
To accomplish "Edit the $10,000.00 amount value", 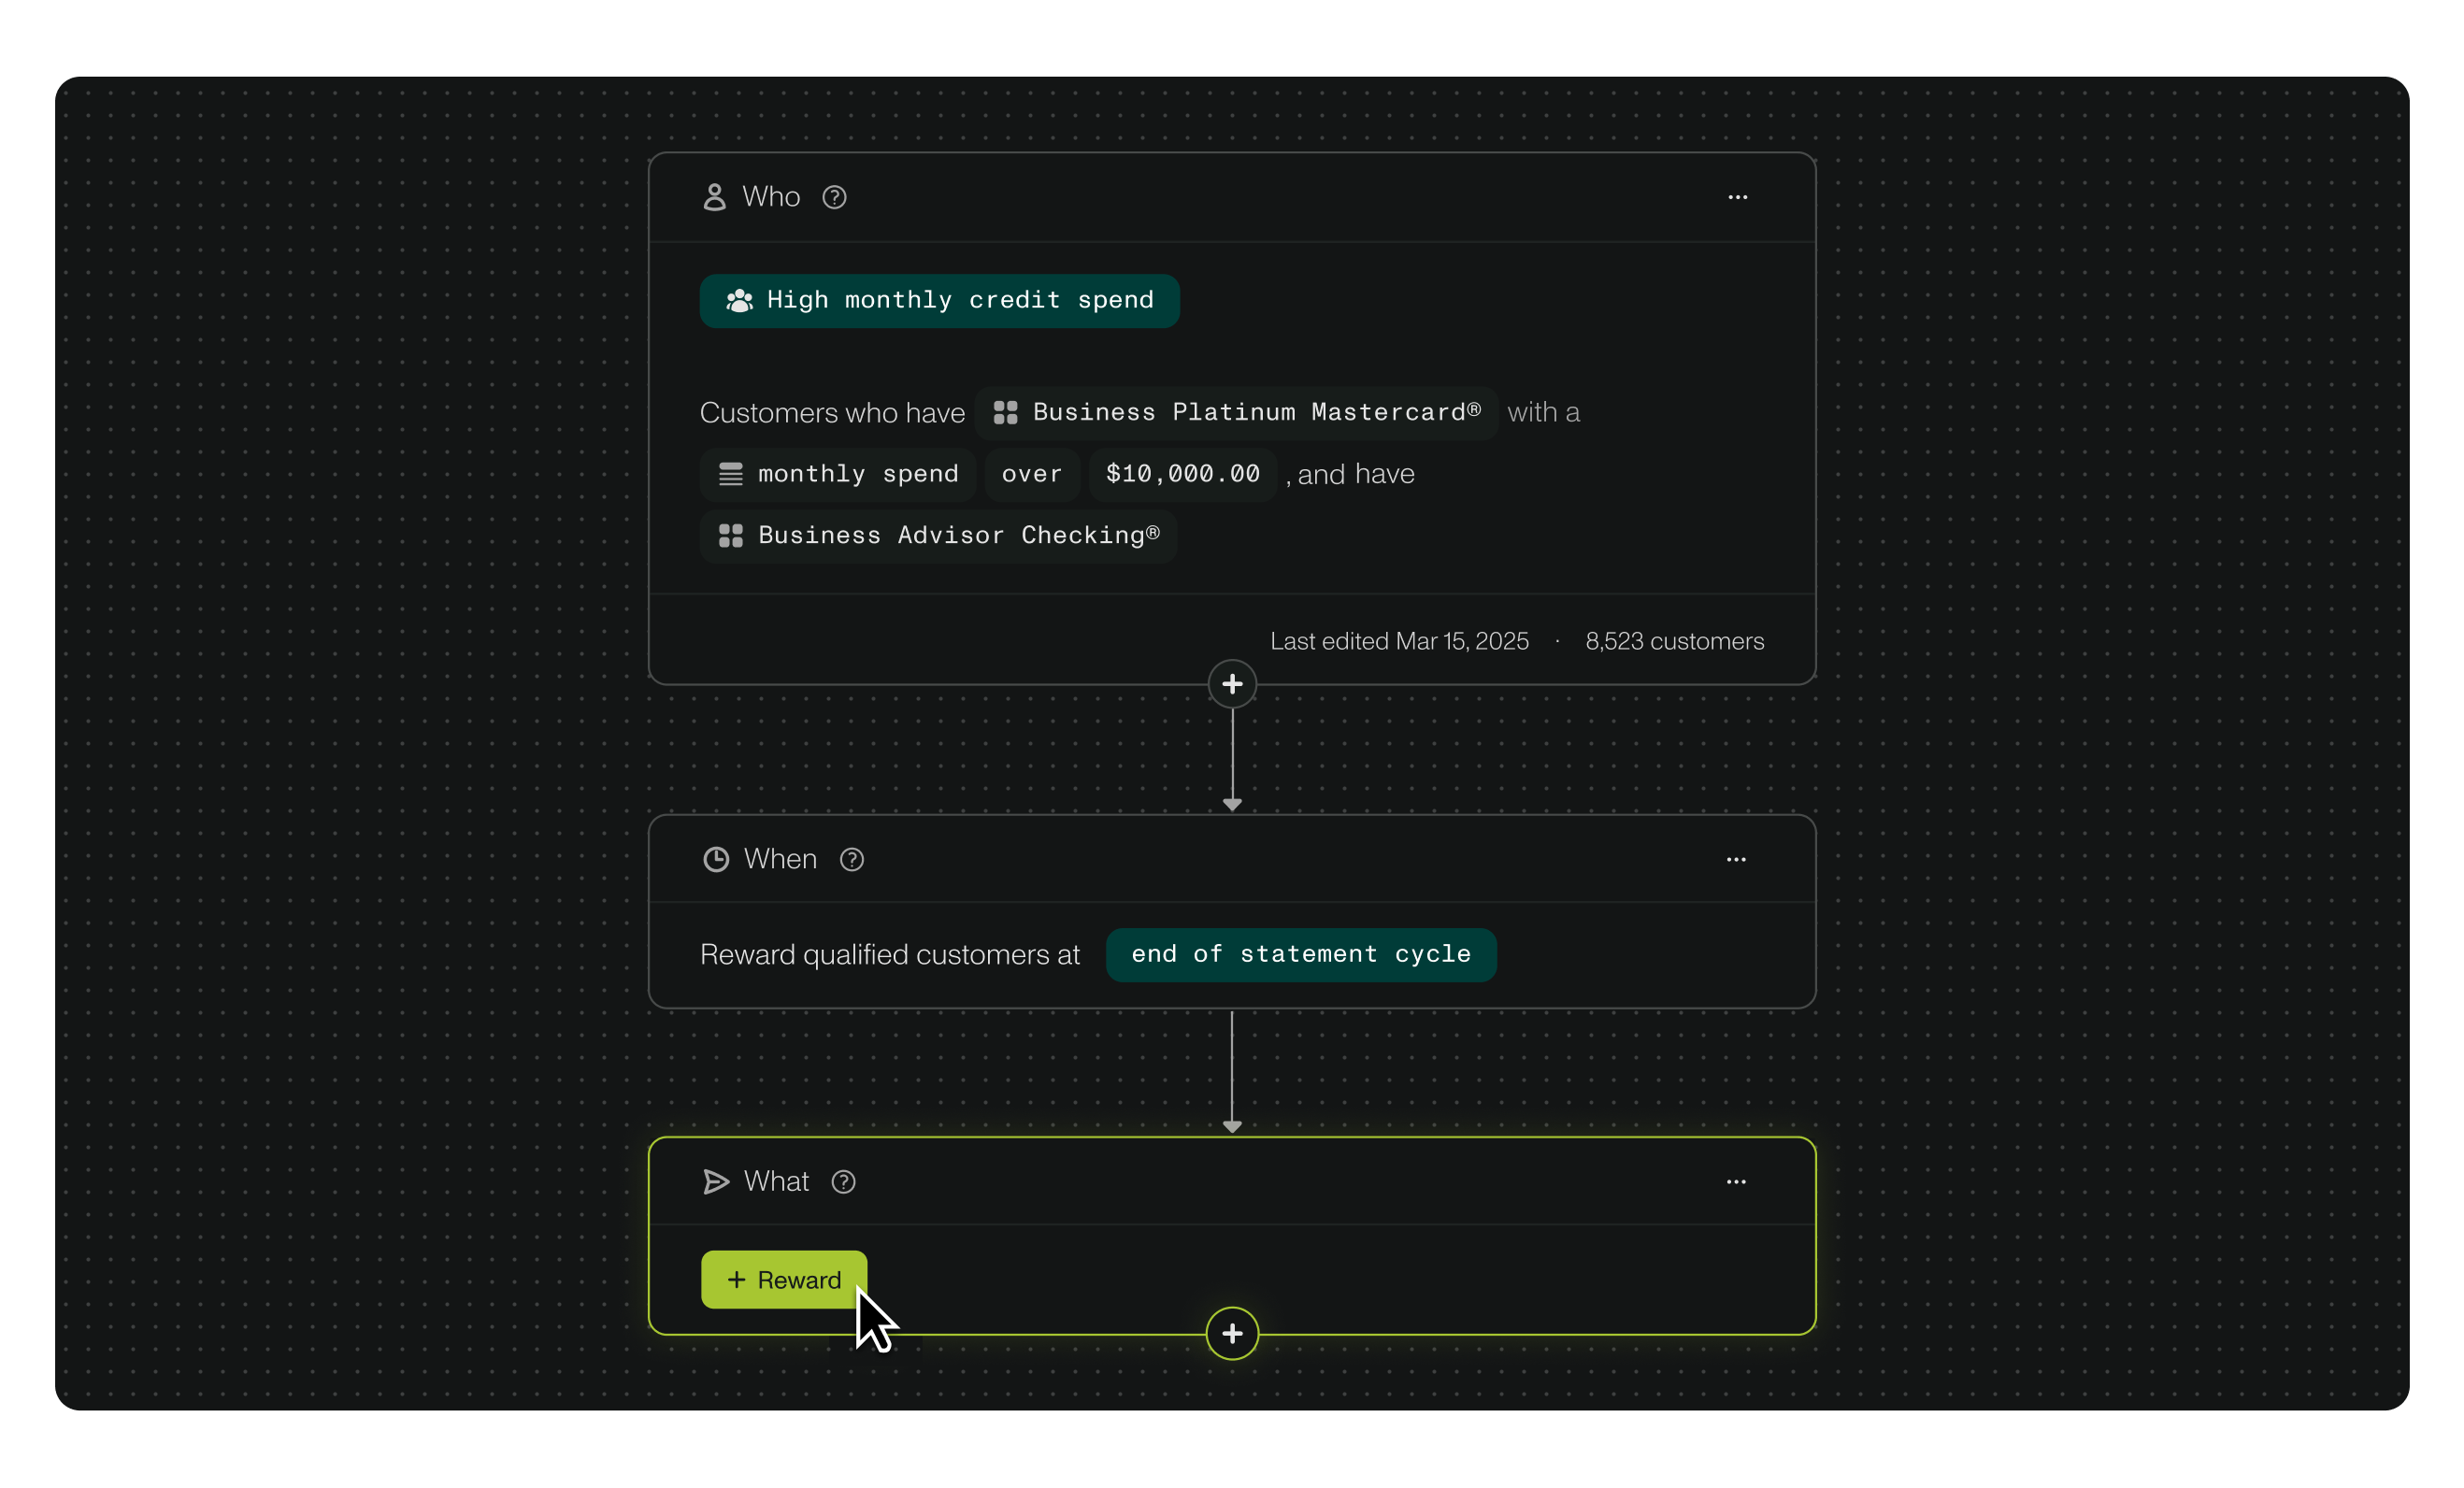I will pyautogui.click(x=1182, y=474).
